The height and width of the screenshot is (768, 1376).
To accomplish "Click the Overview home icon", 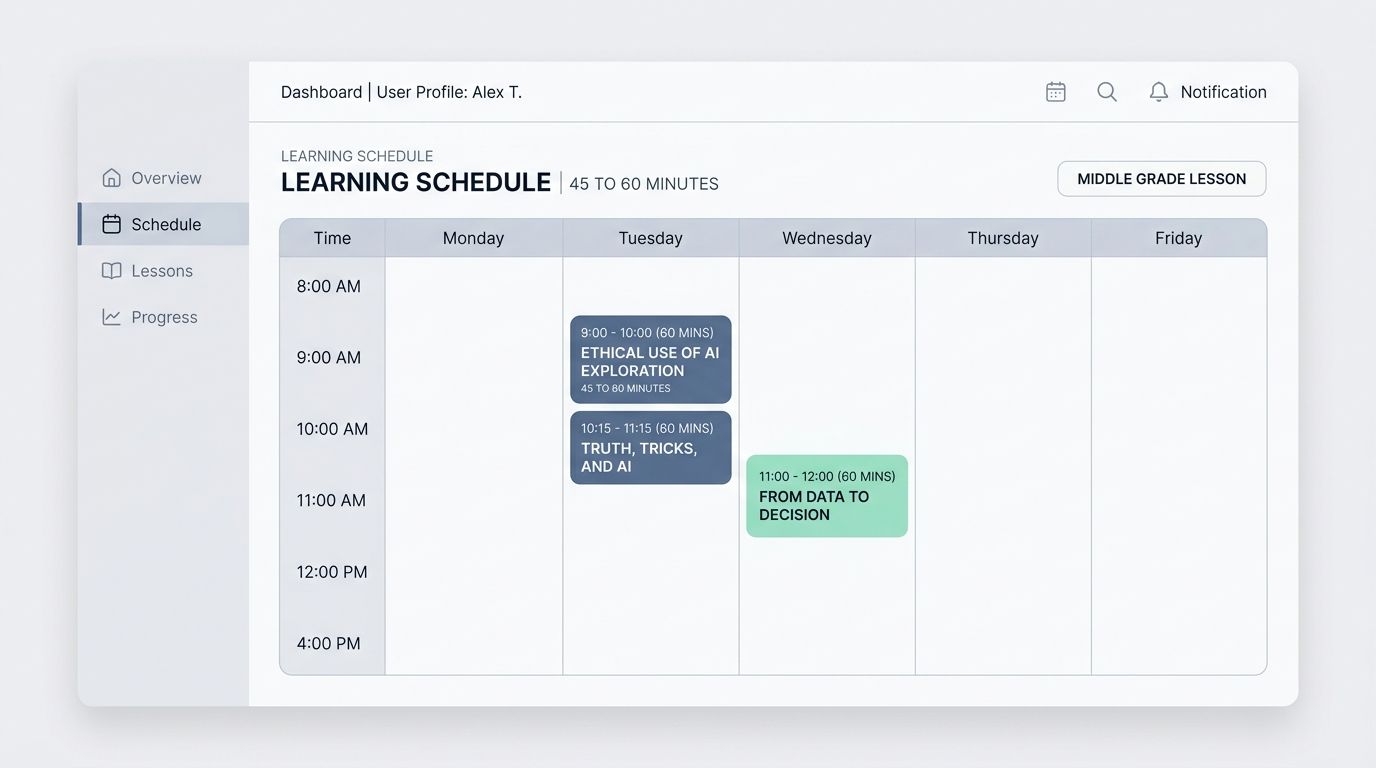I will coord(111,178).
